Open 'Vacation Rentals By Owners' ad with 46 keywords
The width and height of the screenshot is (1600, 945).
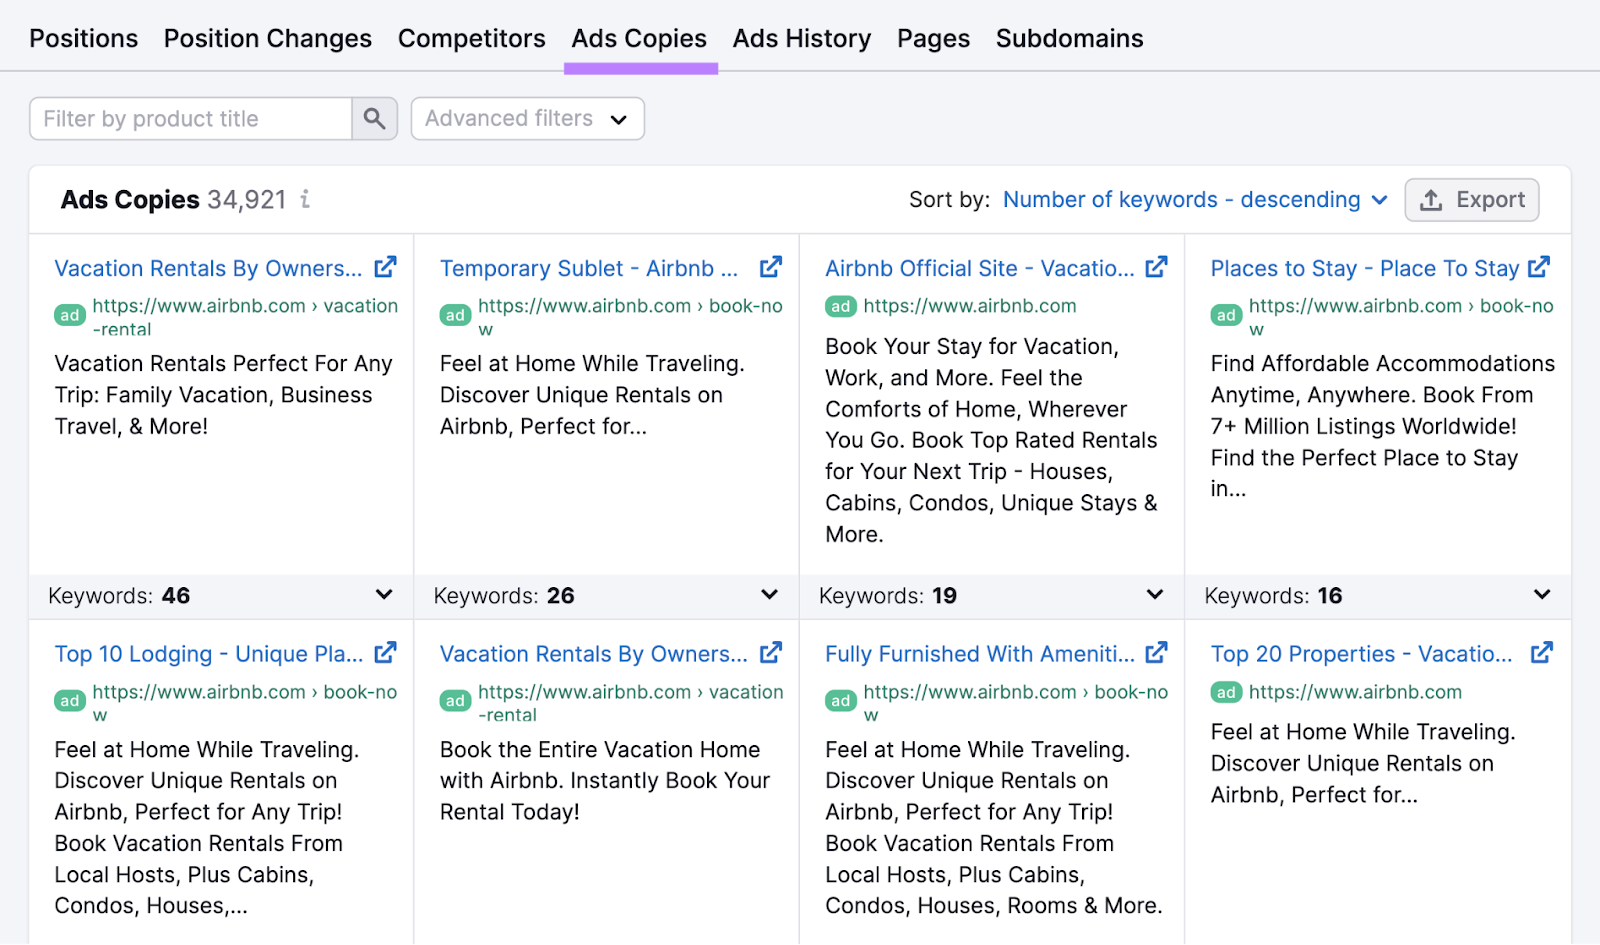pyautogui.click(x=208, y=268)
